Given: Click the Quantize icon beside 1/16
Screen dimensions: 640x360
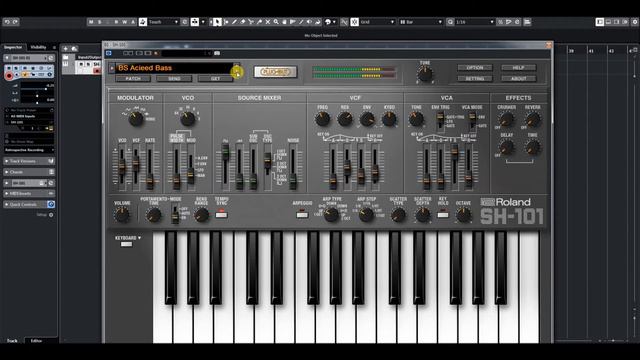Looking at the screenshot, I should 450,22.
